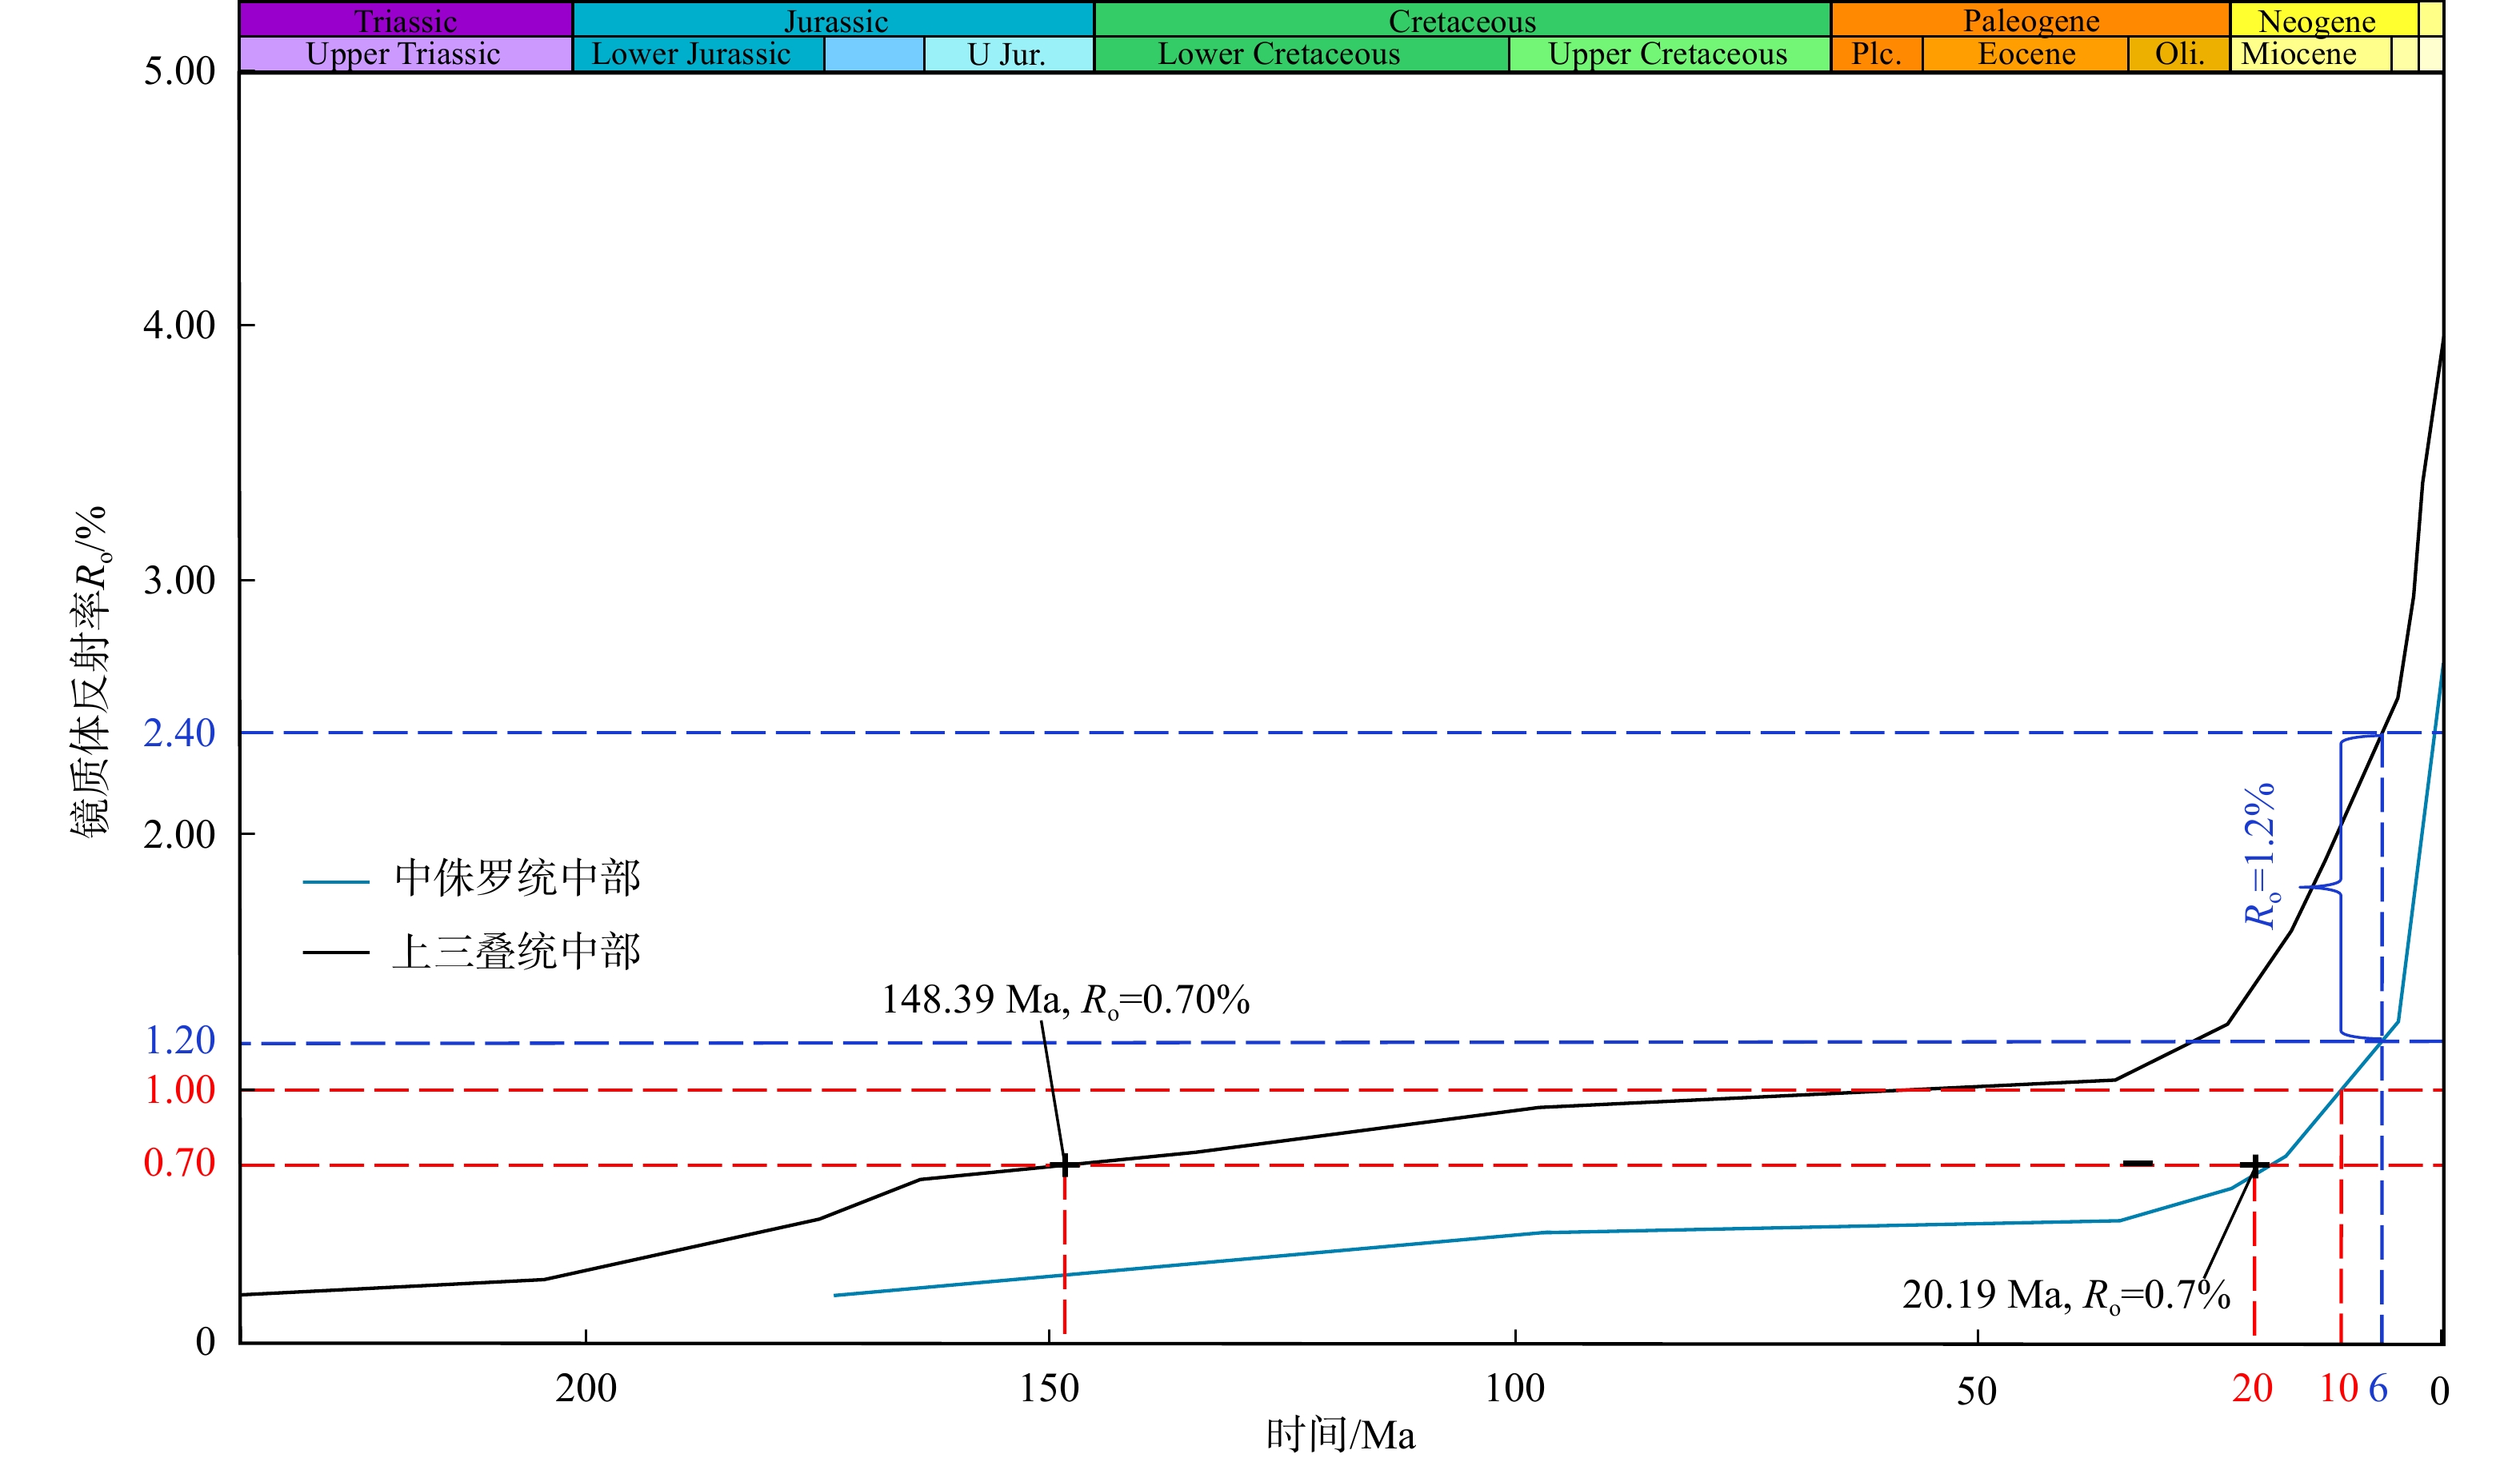Click the Paleogene period header
This screenshot has width=2520, height=1462.
pyautogui.click(x=2030, y=20)
